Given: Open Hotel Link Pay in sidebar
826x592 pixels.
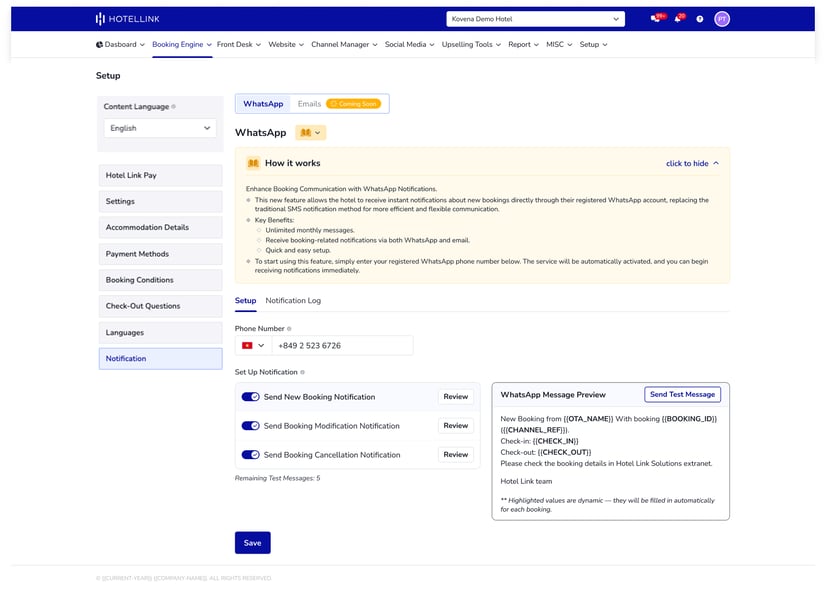Looking at the screenshot, I should pos(161,175).
